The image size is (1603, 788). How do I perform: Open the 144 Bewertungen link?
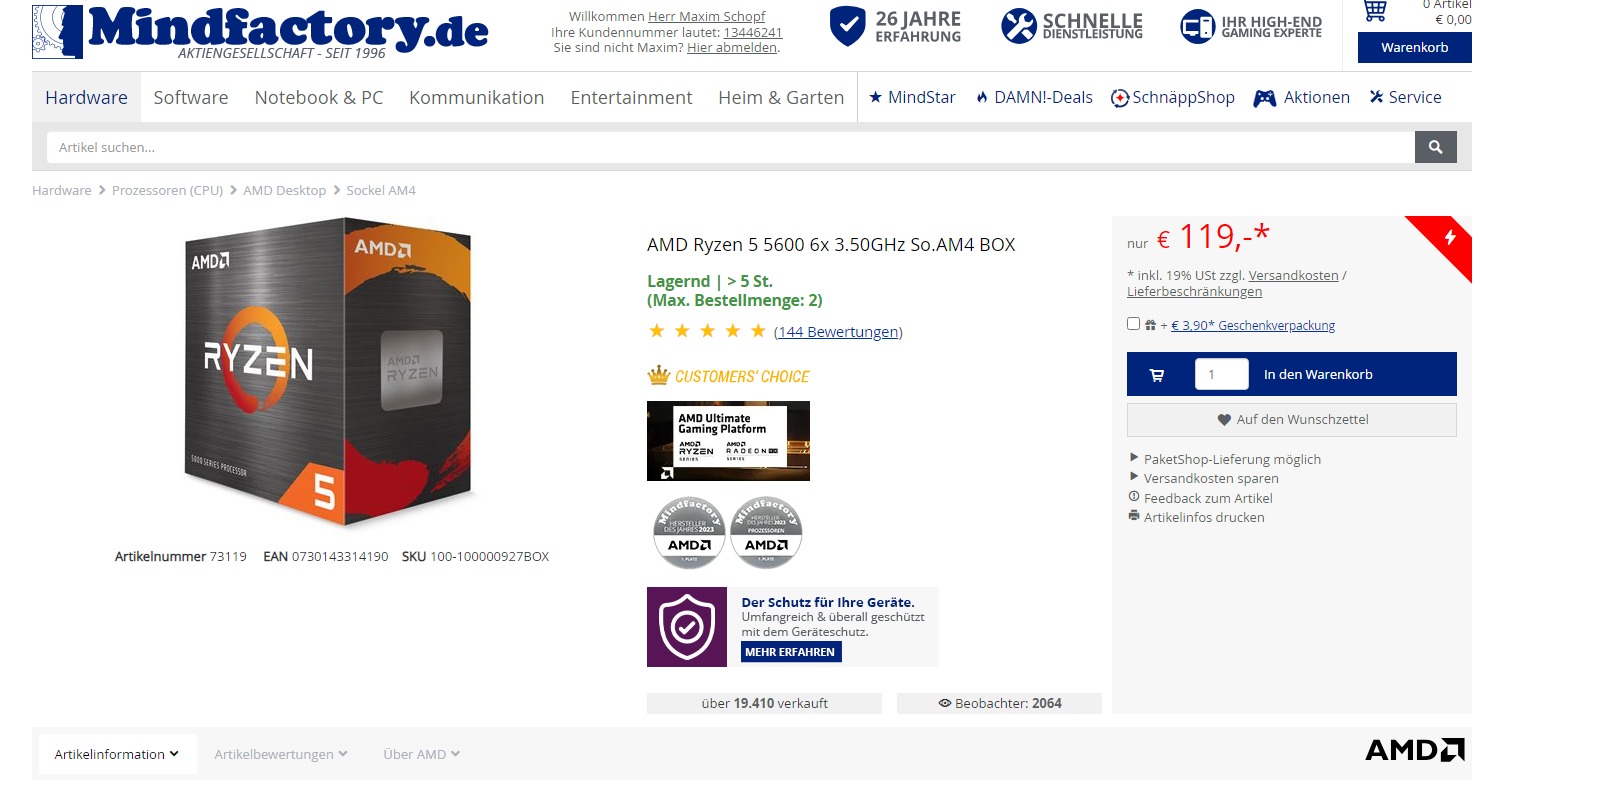click(x=838, y=332)
